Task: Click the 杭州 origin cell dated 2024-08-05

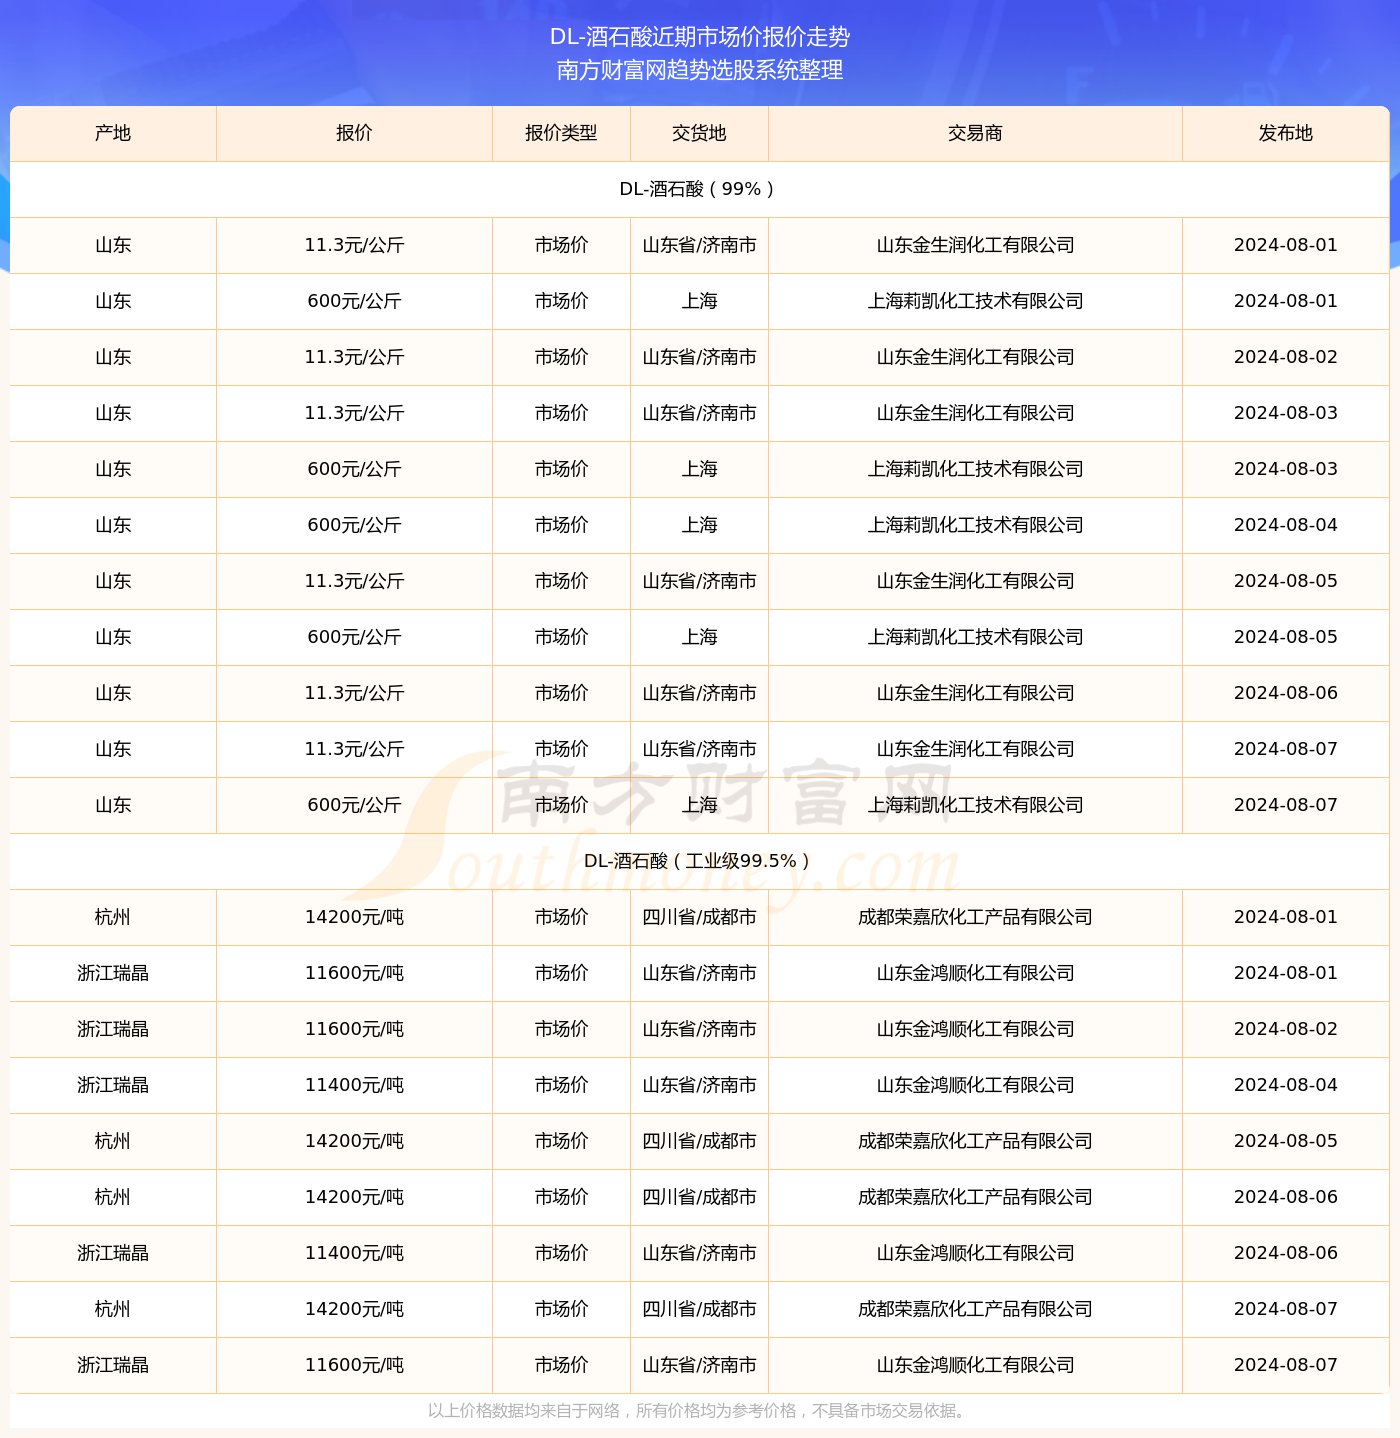Action: click(113, 1141)
